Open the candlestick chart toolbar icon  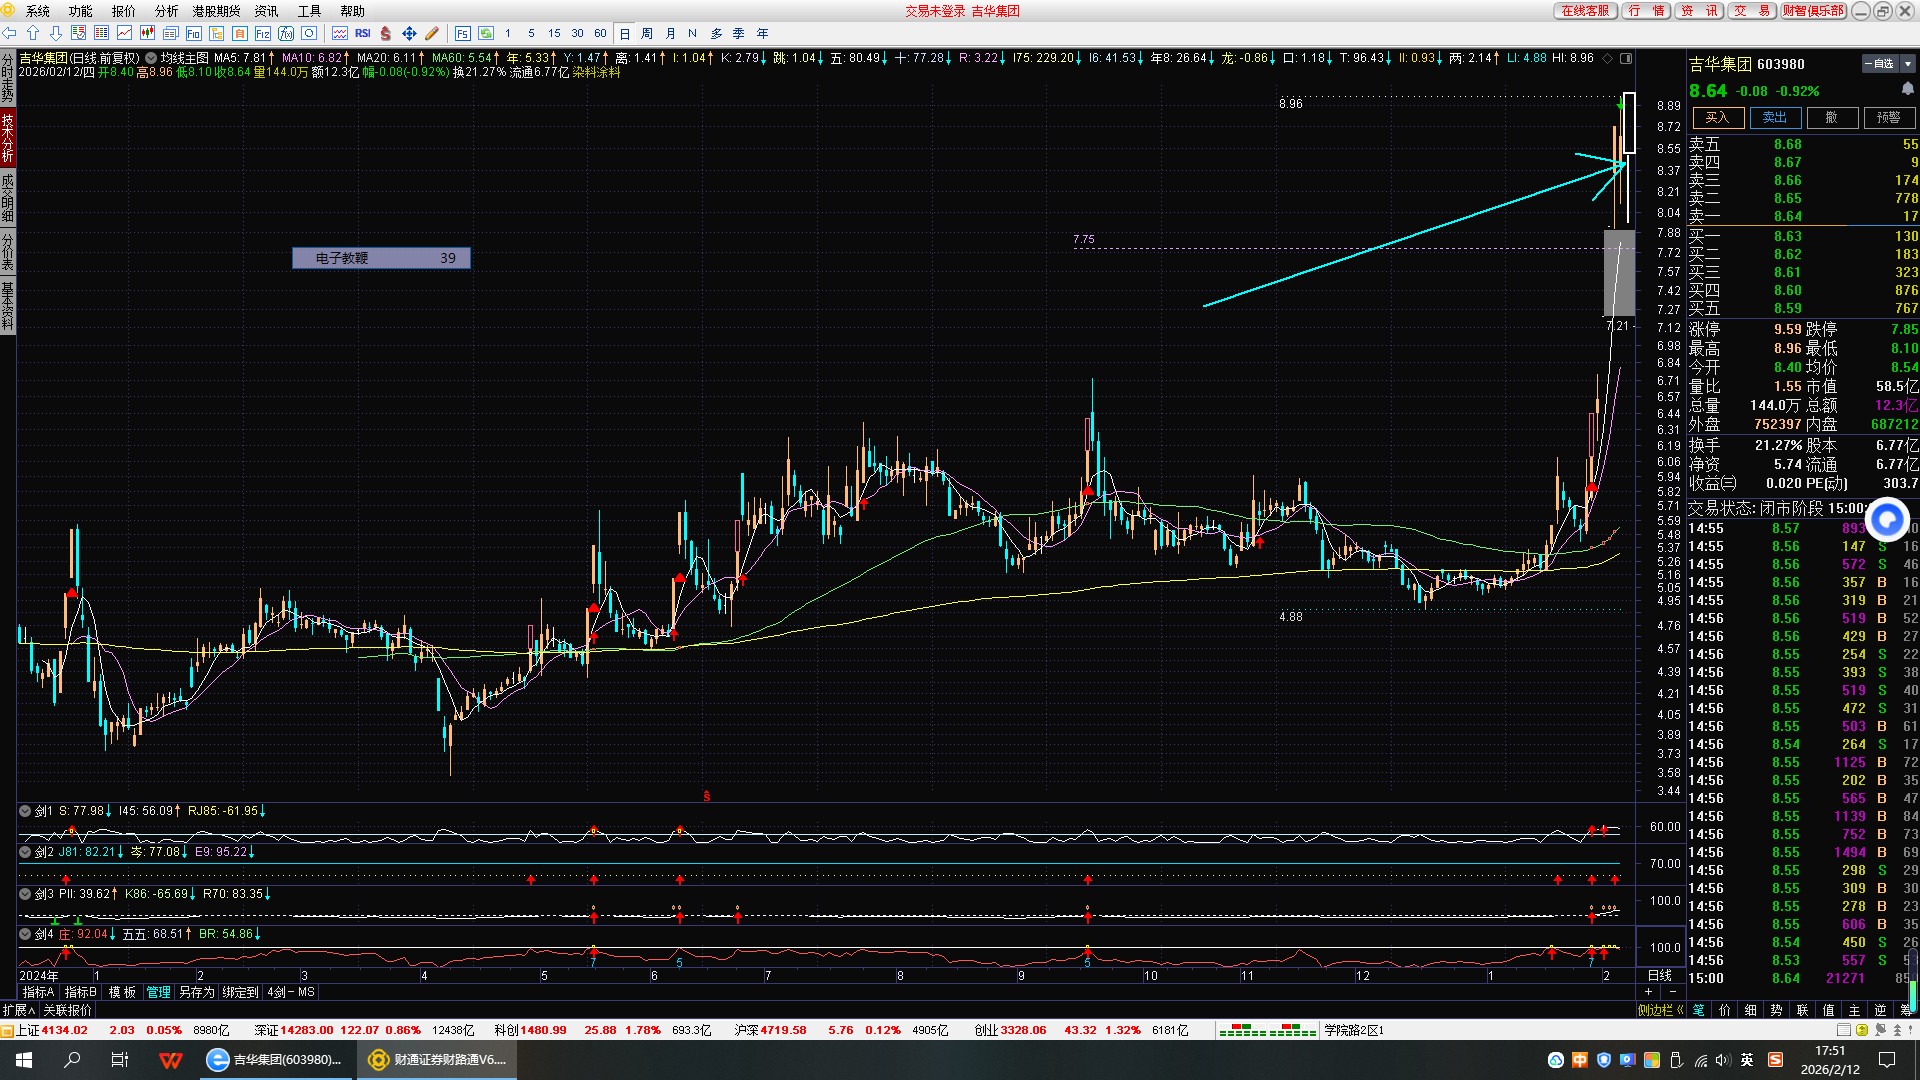147,33
